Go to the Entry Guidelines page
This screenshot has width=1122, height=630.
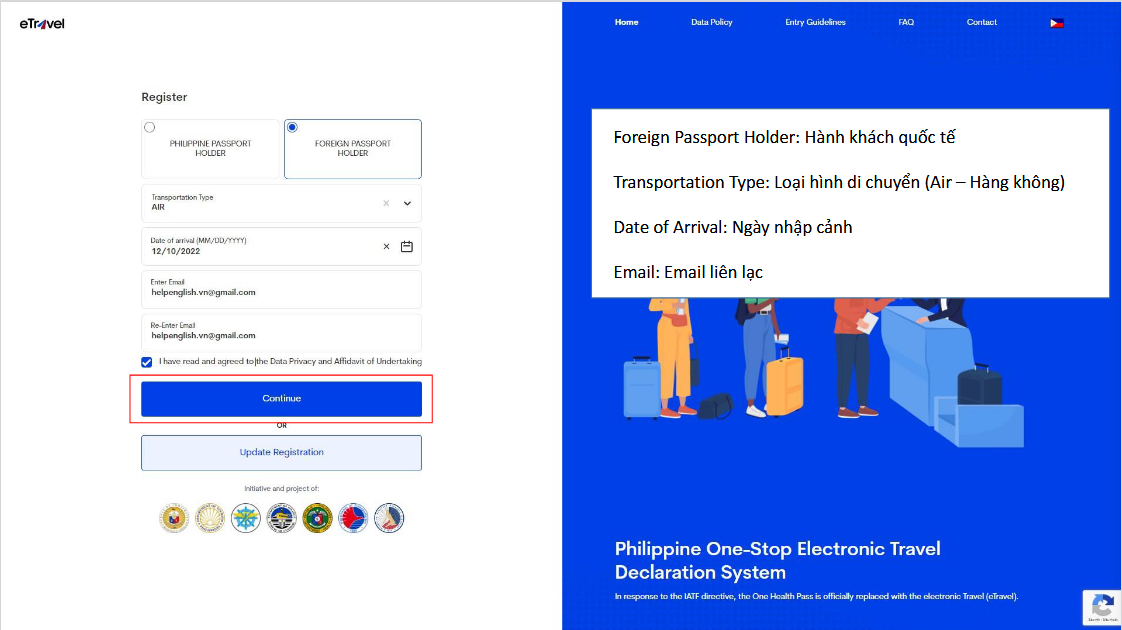[815, 22]
